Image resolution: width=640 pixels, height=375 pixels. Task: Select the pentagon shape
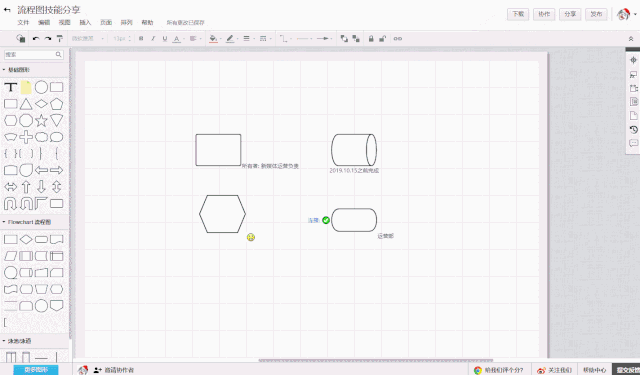56,104
